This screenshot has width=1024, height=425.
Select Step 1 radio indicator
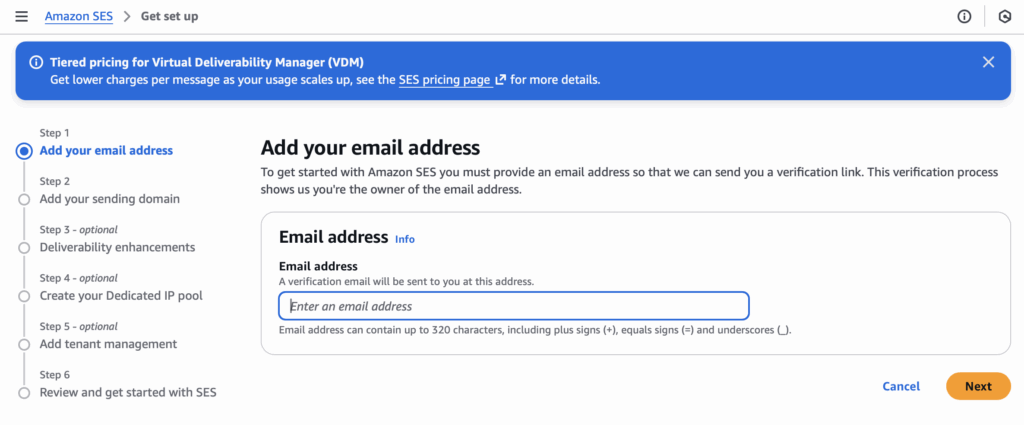24,151
